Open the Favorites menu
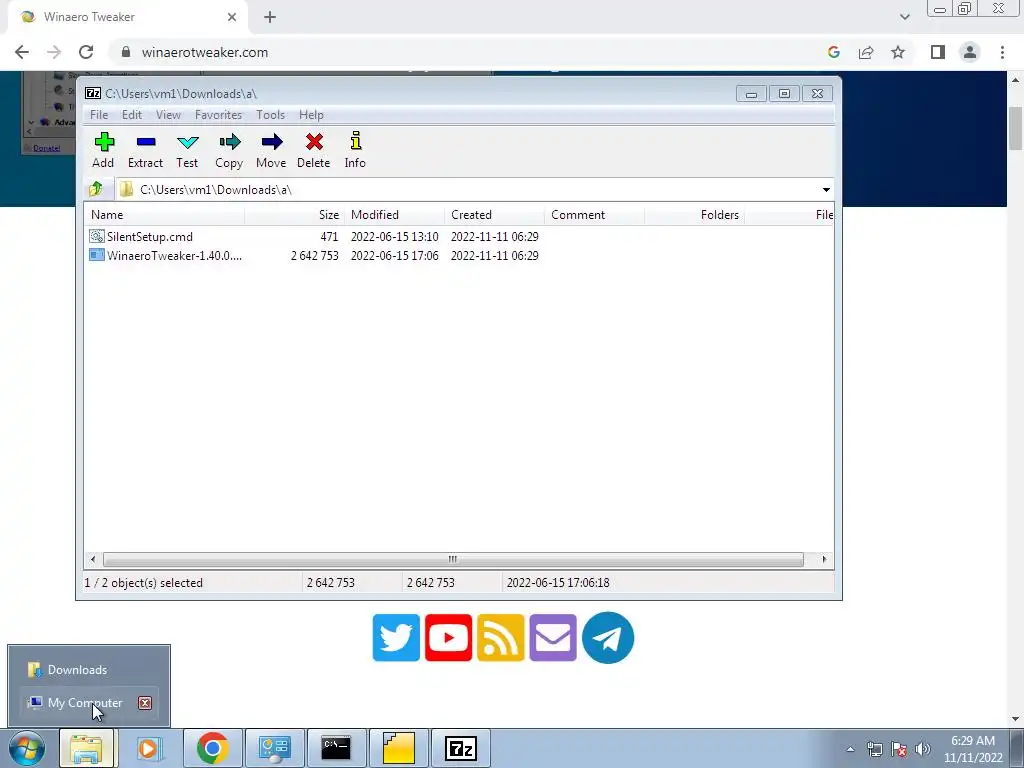Image resolution: width=1024 pixels, height=768 pixels. pyautogui.click(x=218, y=115)
